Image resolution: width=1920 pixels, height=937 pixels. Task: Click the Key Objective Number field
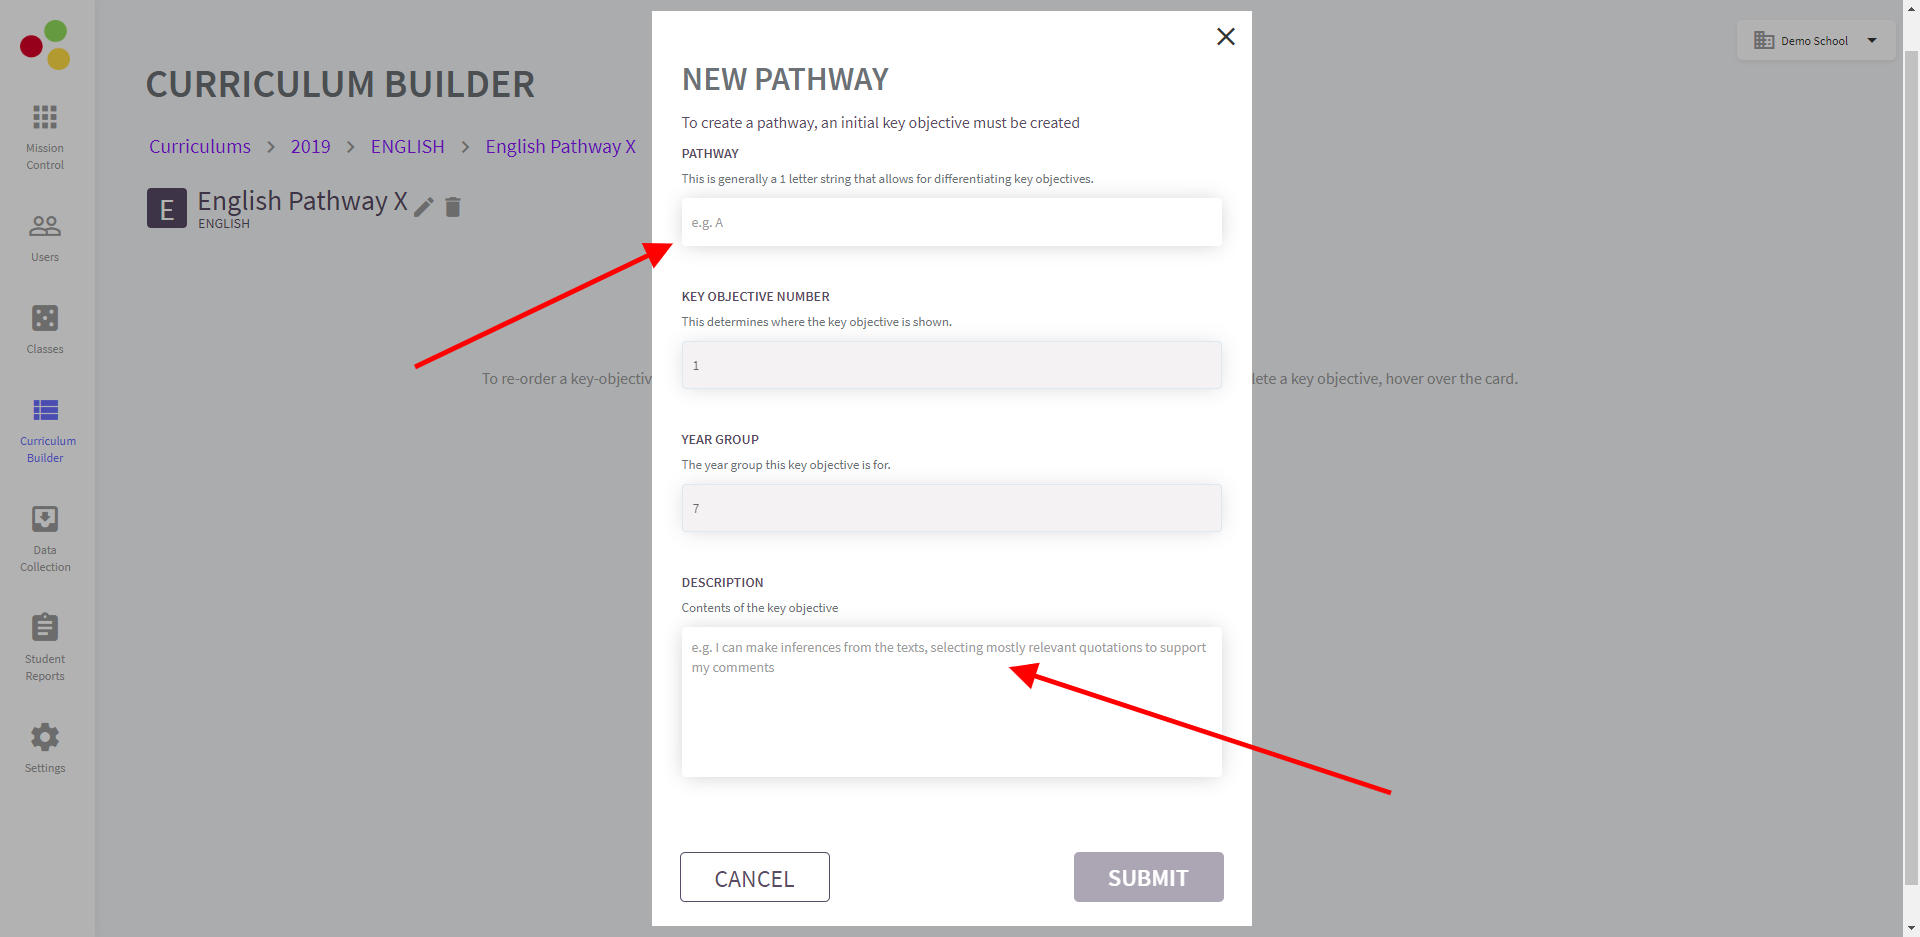point(951,365)
